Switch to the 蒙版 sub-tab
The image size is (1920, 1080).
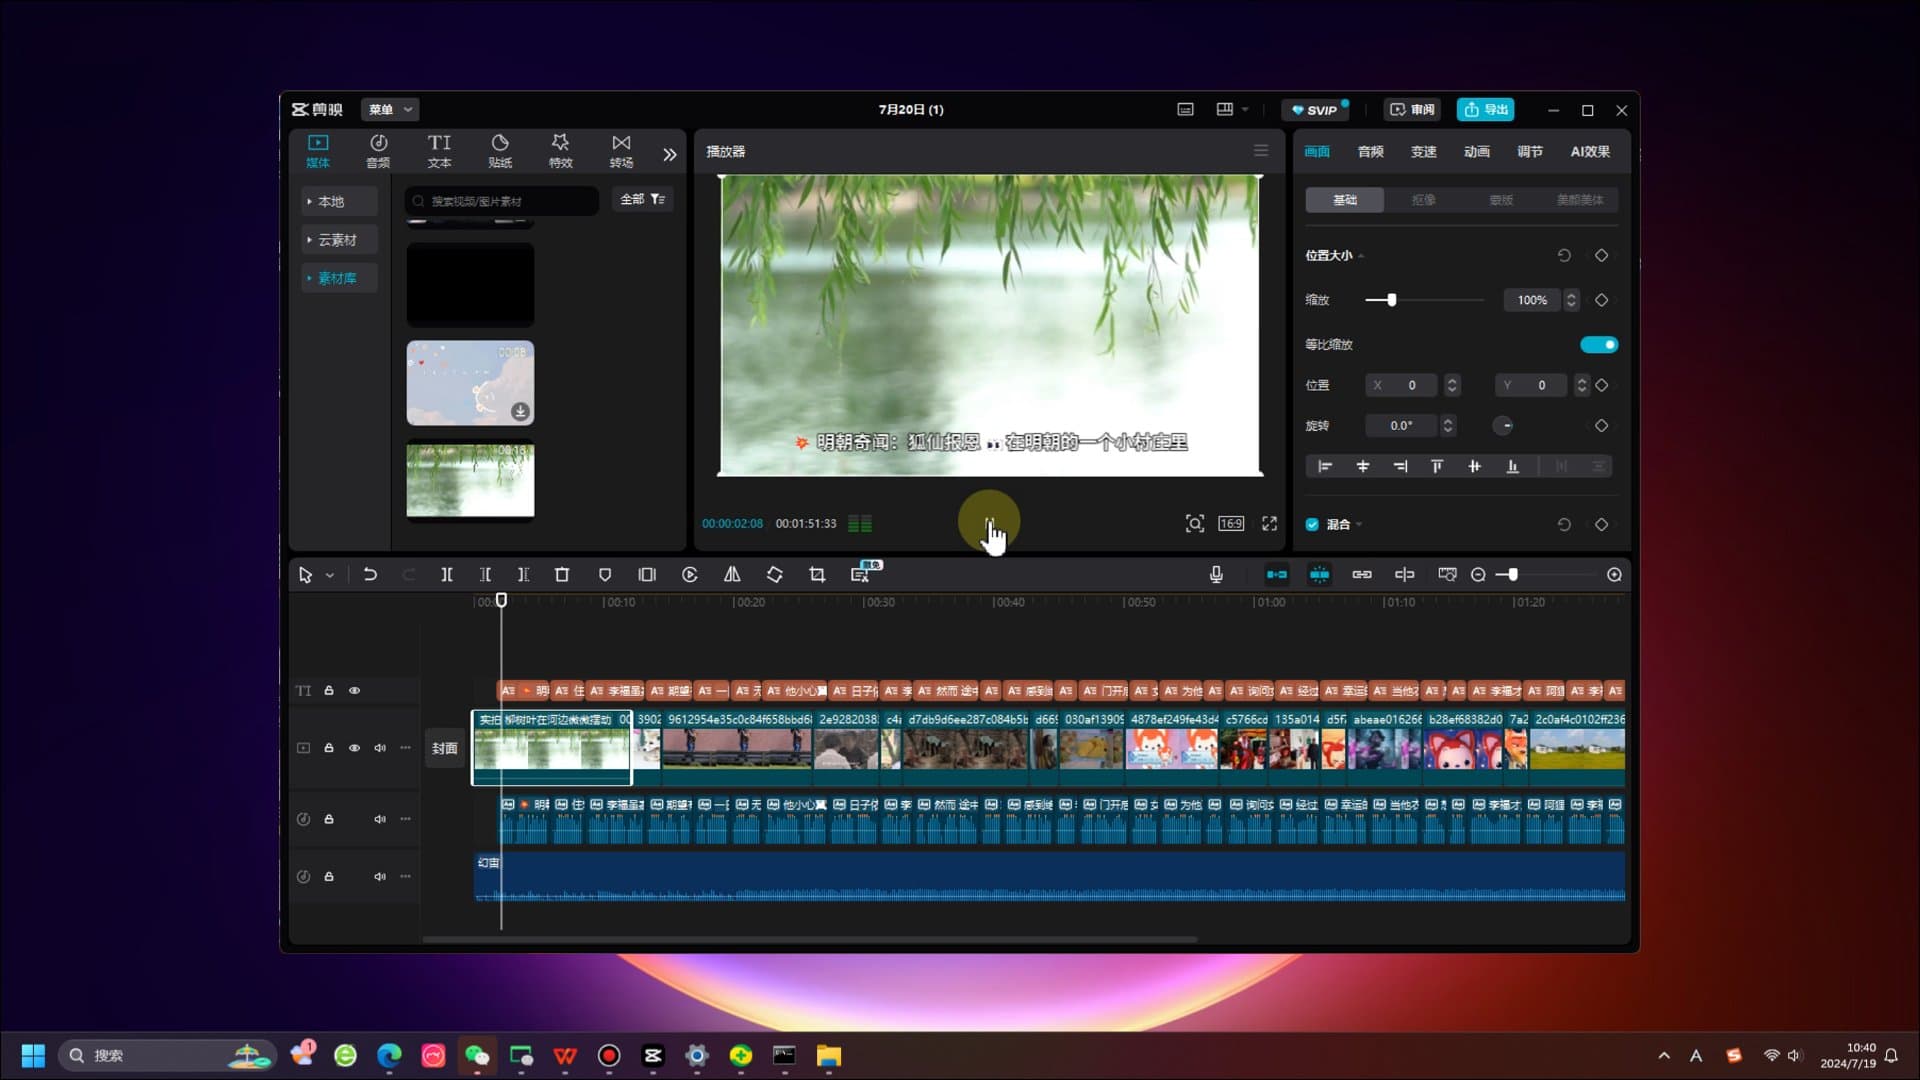pos(1501,200)
